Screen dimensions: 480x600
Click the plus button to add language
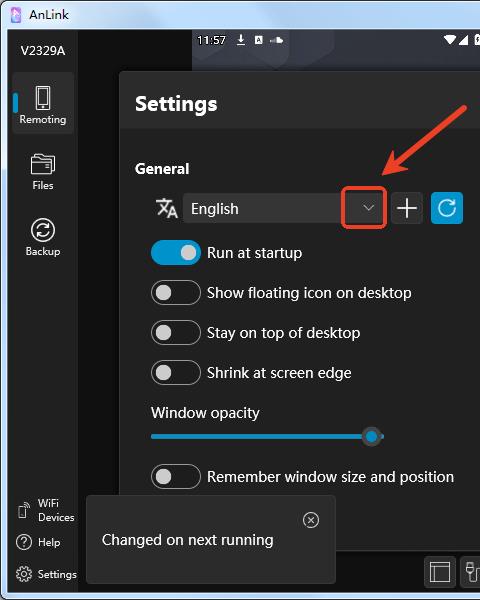click(407, 208)
